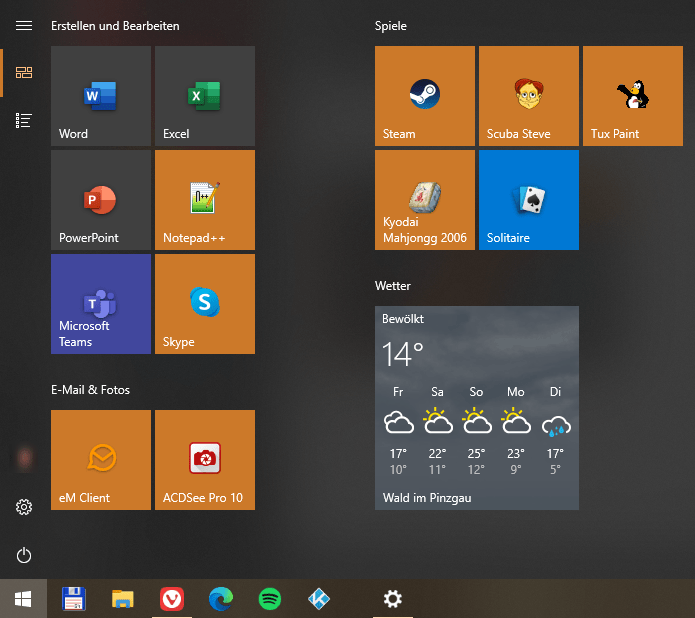The height and width of the screenshot is (618, 695).
Task: Launch the Scuba Steve game tile
Action: pos(529,96)
